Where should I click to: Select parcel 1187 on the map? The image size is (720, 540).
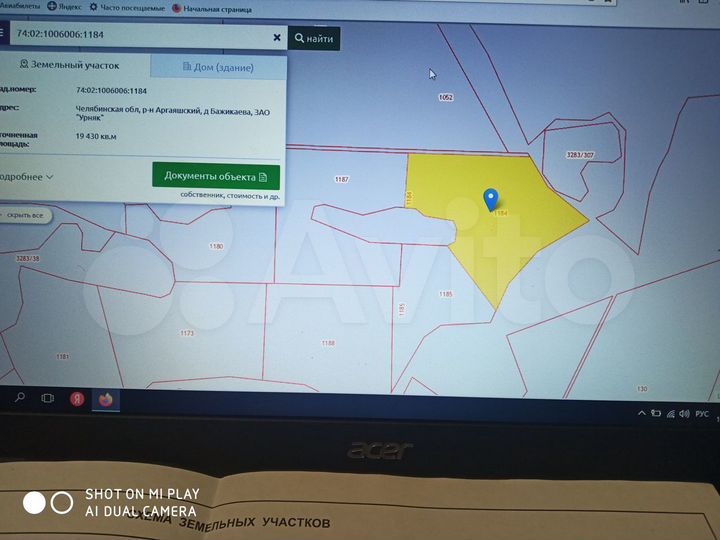click(342, 179)
